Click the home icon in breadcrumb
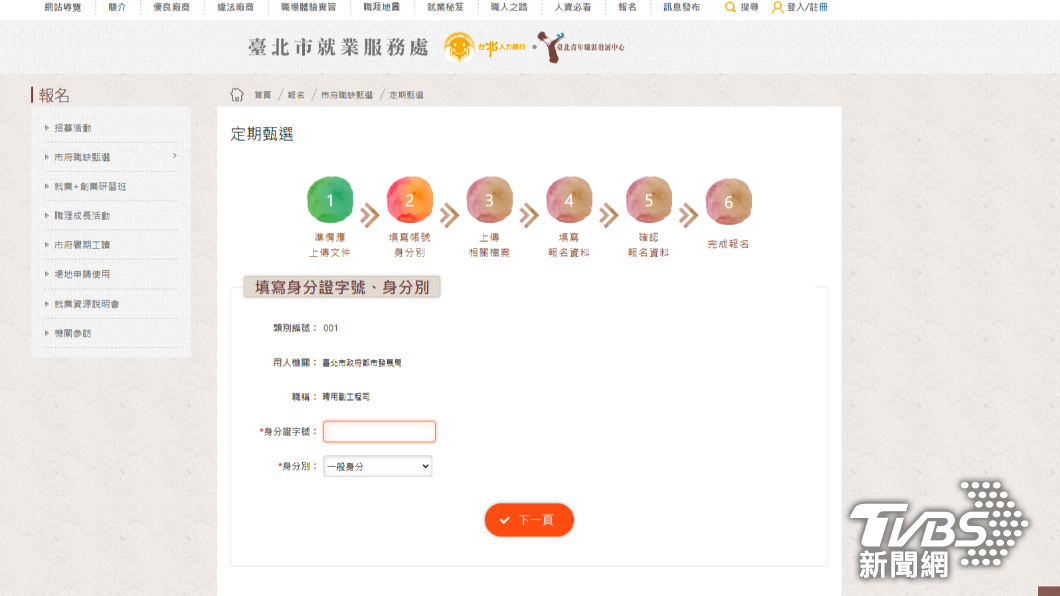Image resolution: width=1060 pixels, height=596 pixels. [237, 95]
